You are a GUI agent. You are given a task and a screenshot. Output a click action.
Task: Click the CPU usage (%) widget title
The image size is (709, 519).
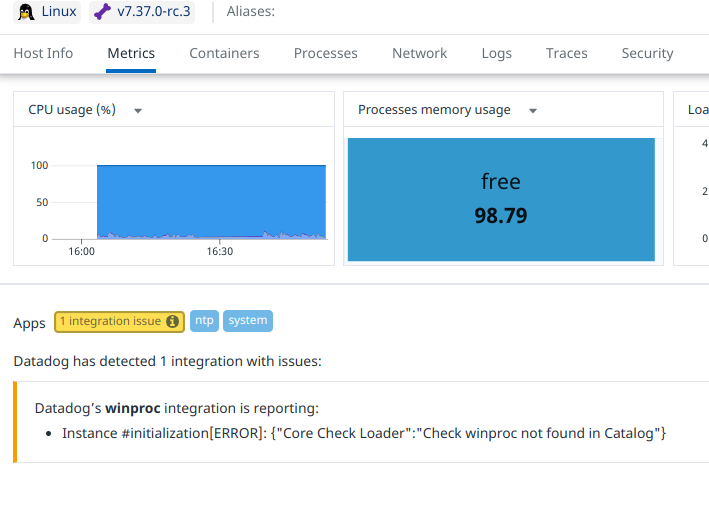point(72,110)
